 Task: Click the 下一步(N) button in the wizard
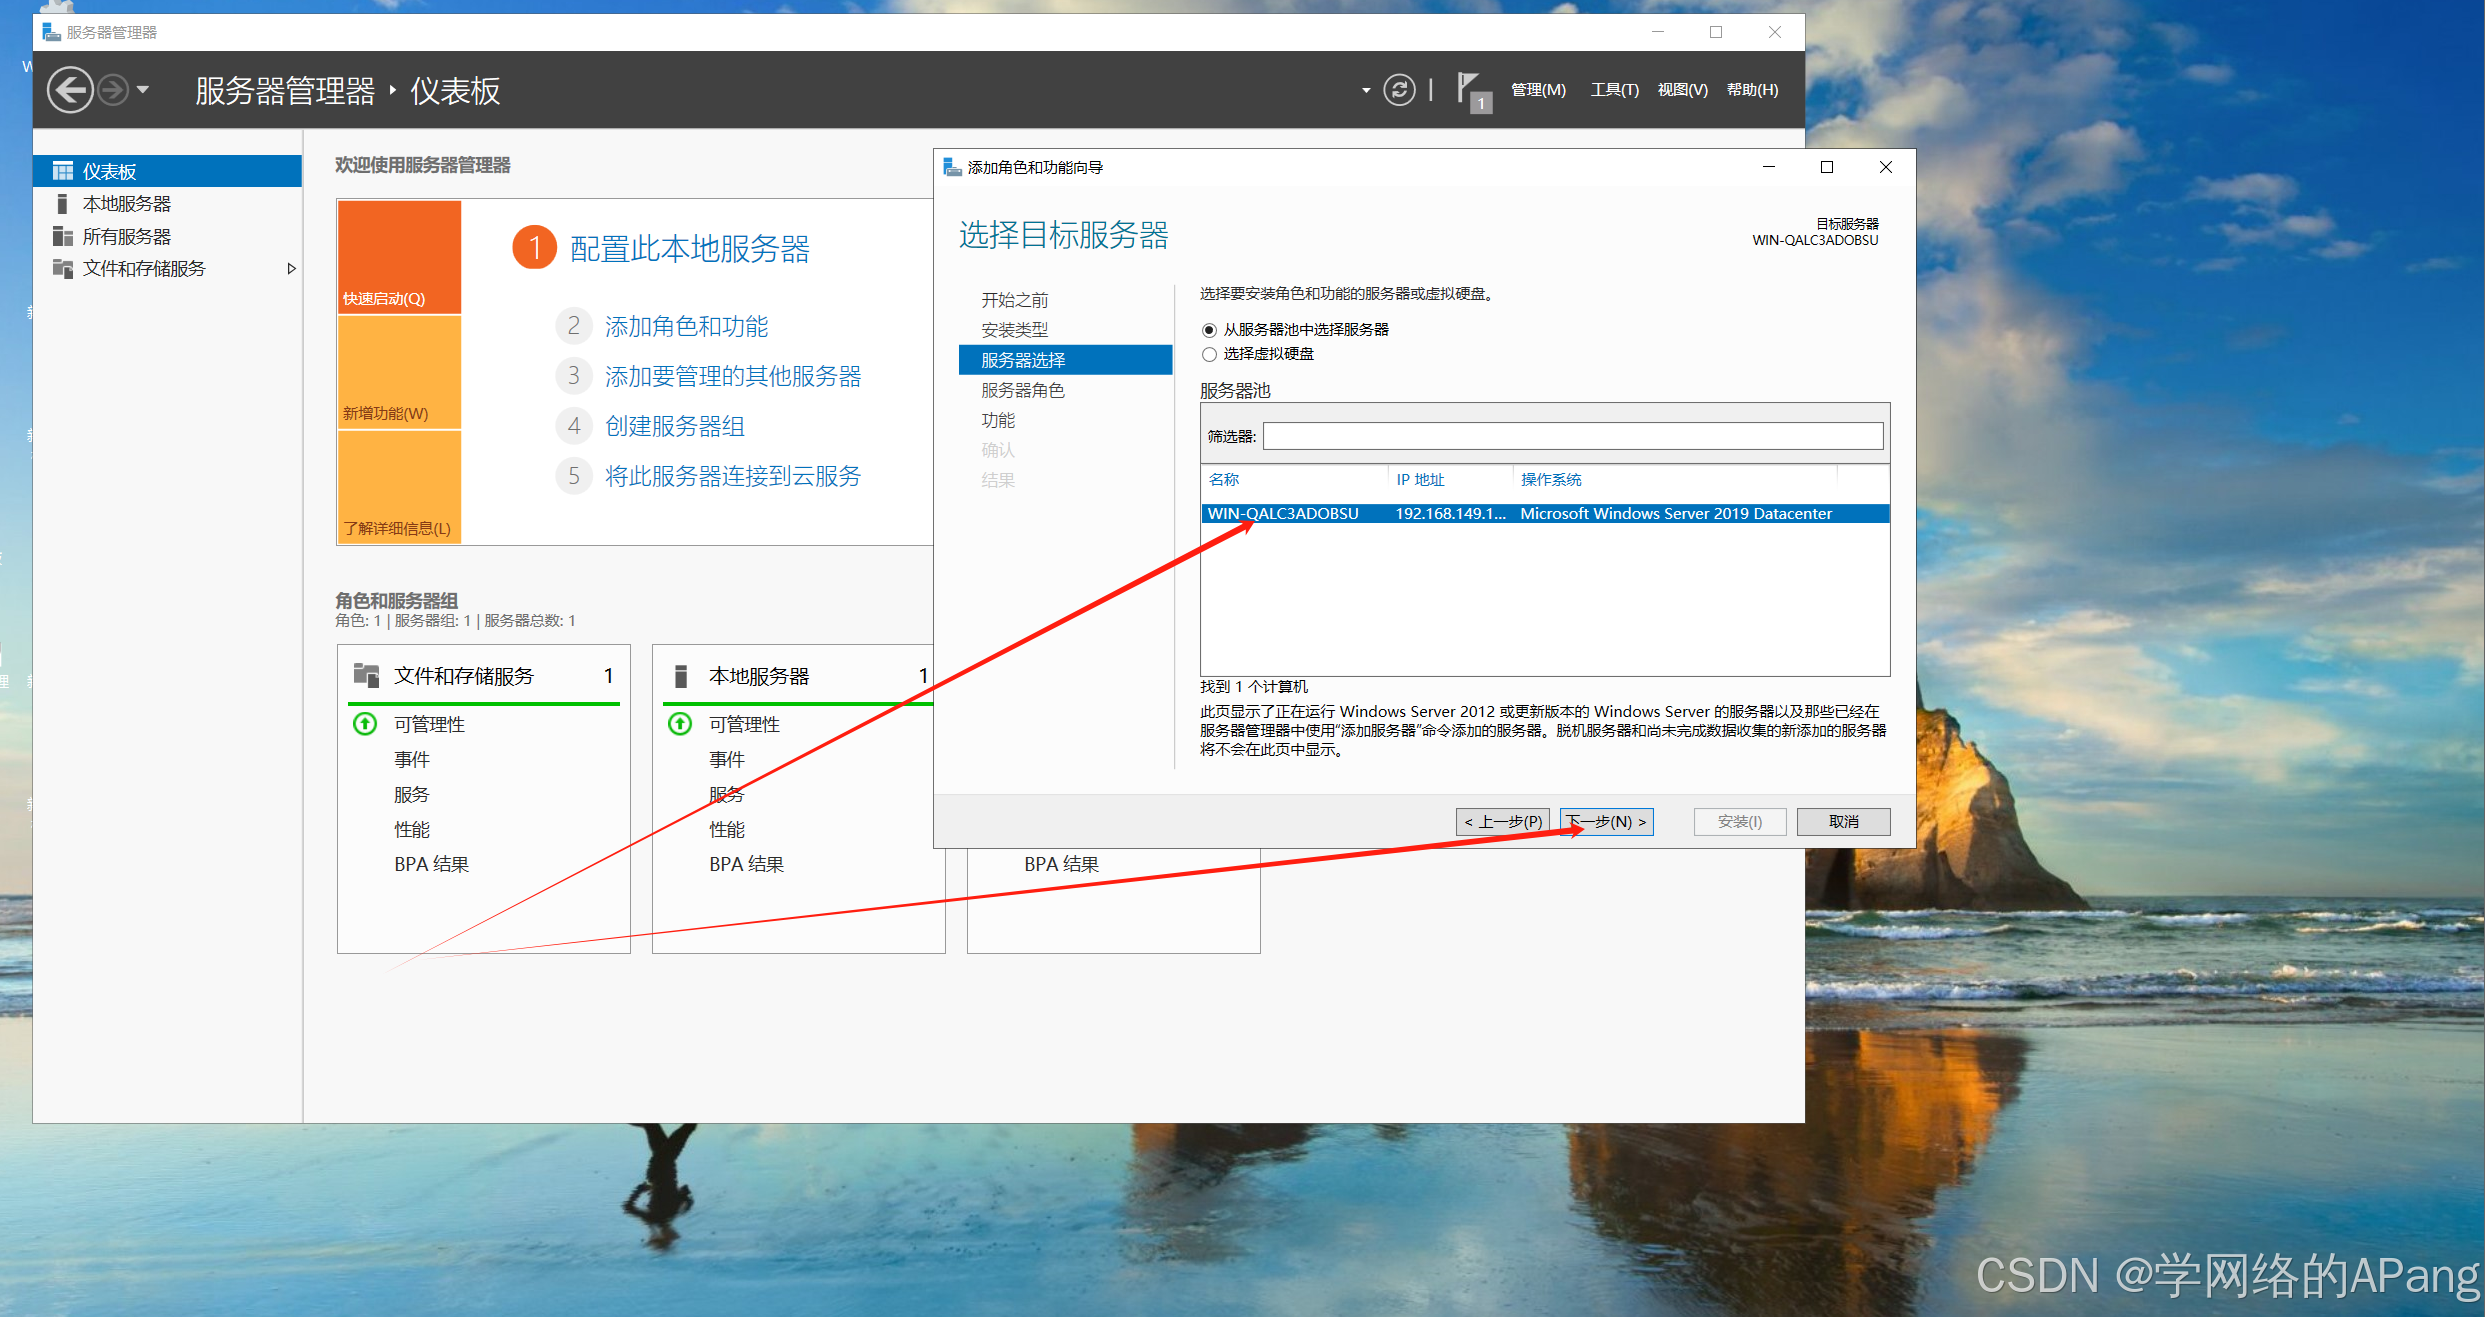coord(1606,821)
